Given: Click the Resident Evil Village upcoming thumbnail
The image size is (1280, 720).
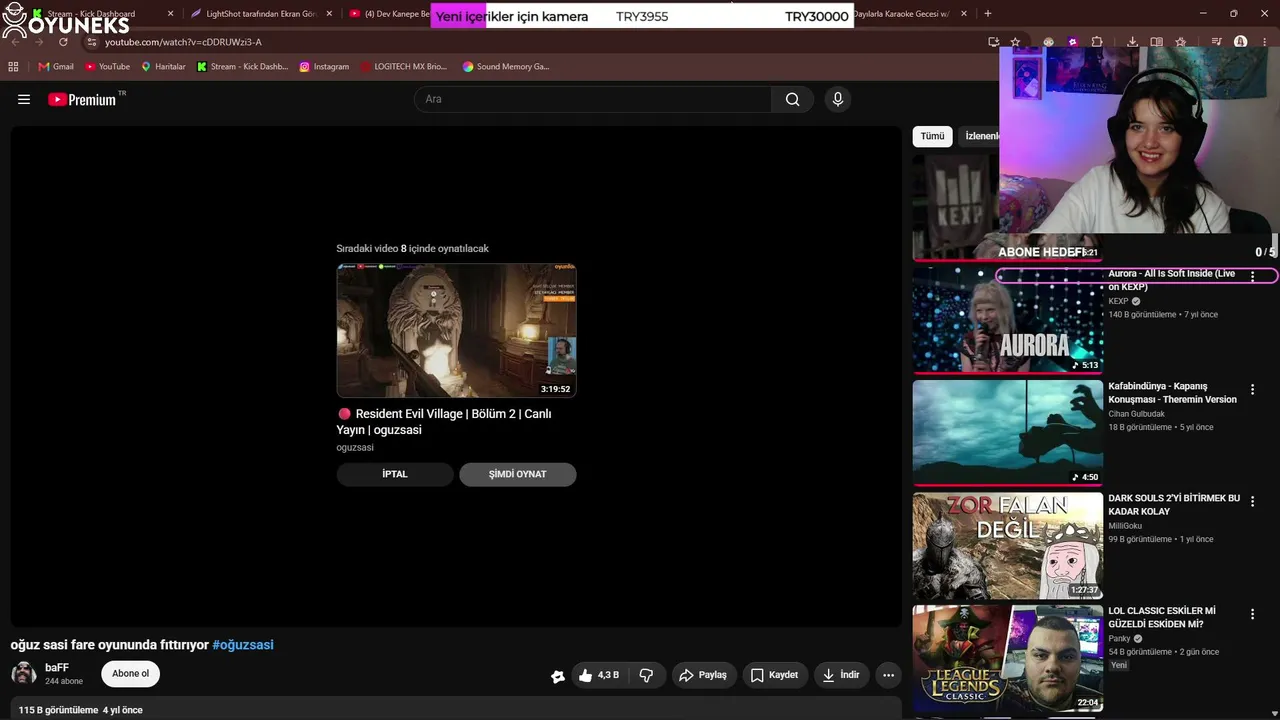Looking at the screenshot, I should pos(456,330).
